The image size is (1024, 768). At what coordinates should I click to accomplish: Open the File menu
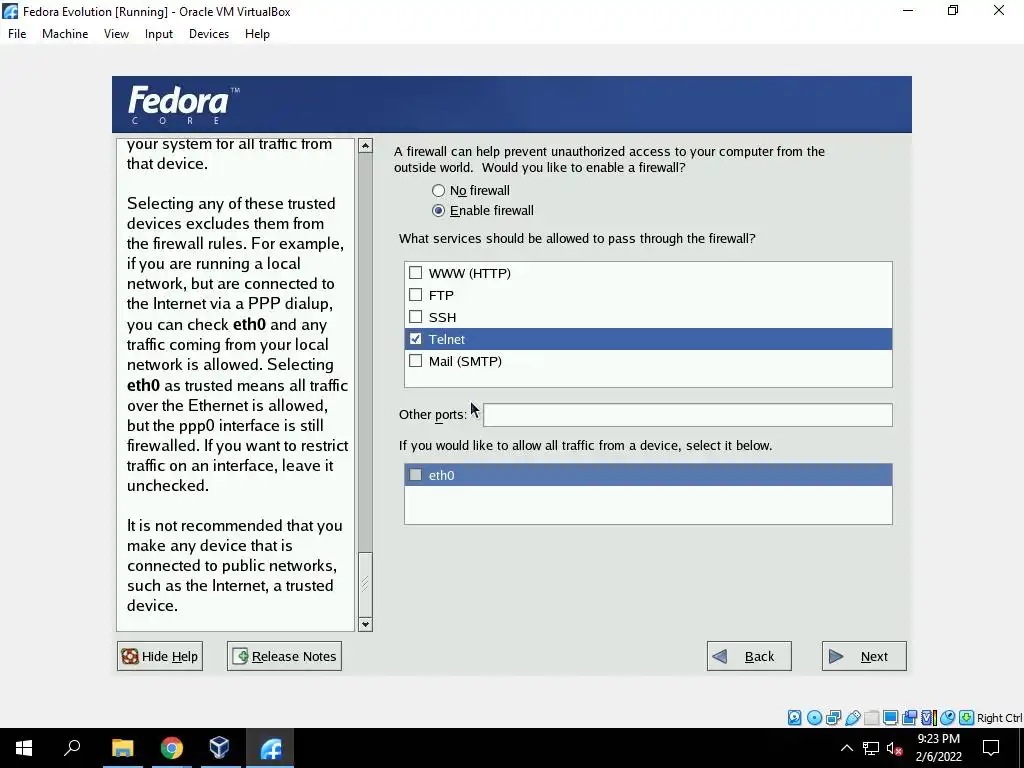17,34
